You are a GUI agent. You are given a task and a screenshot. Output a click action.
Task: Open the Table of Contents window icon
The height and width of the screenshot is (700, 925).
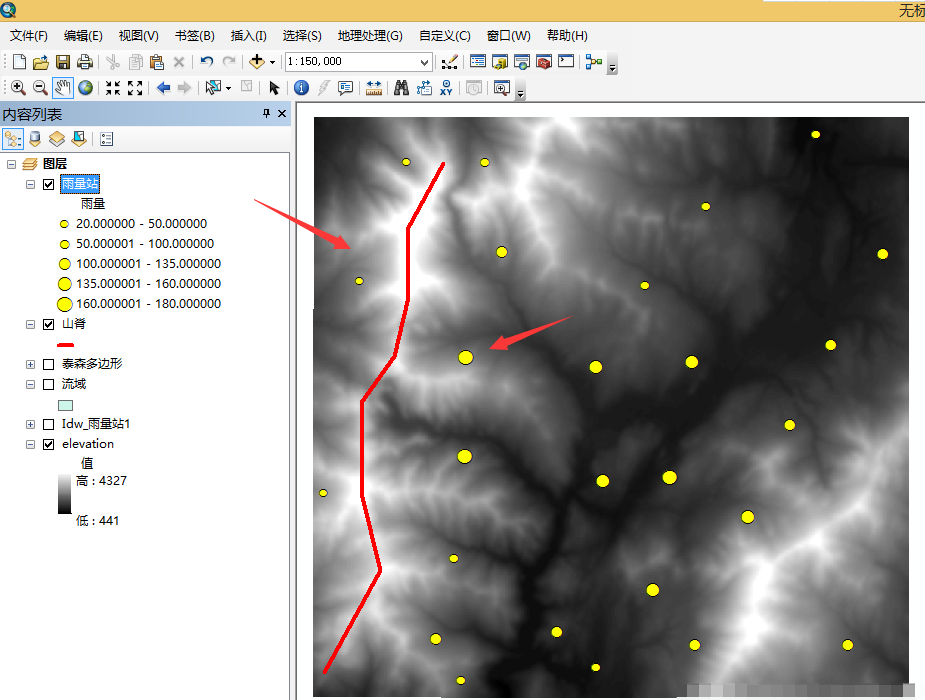click(478, 61)
